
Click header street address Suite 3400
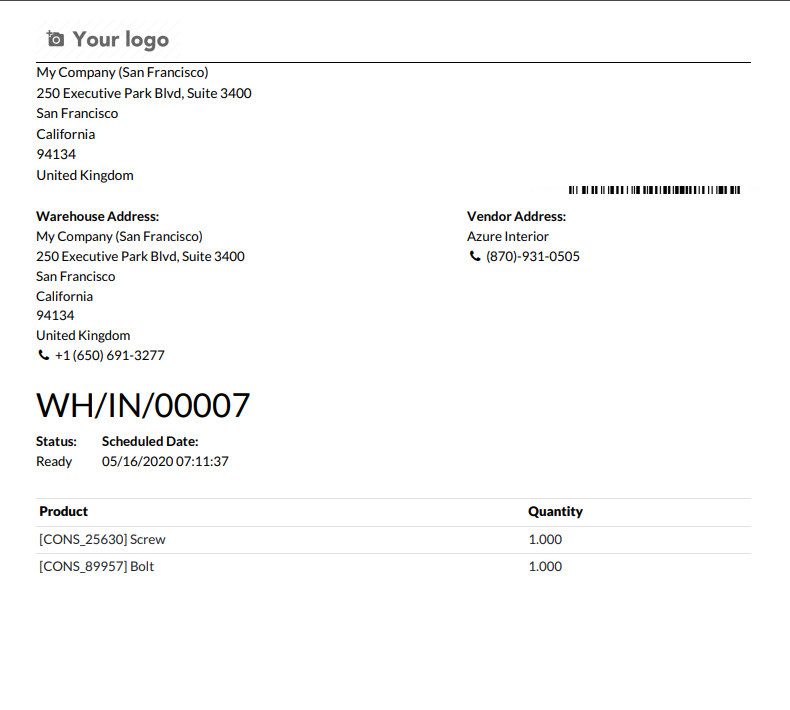(144, 93)
